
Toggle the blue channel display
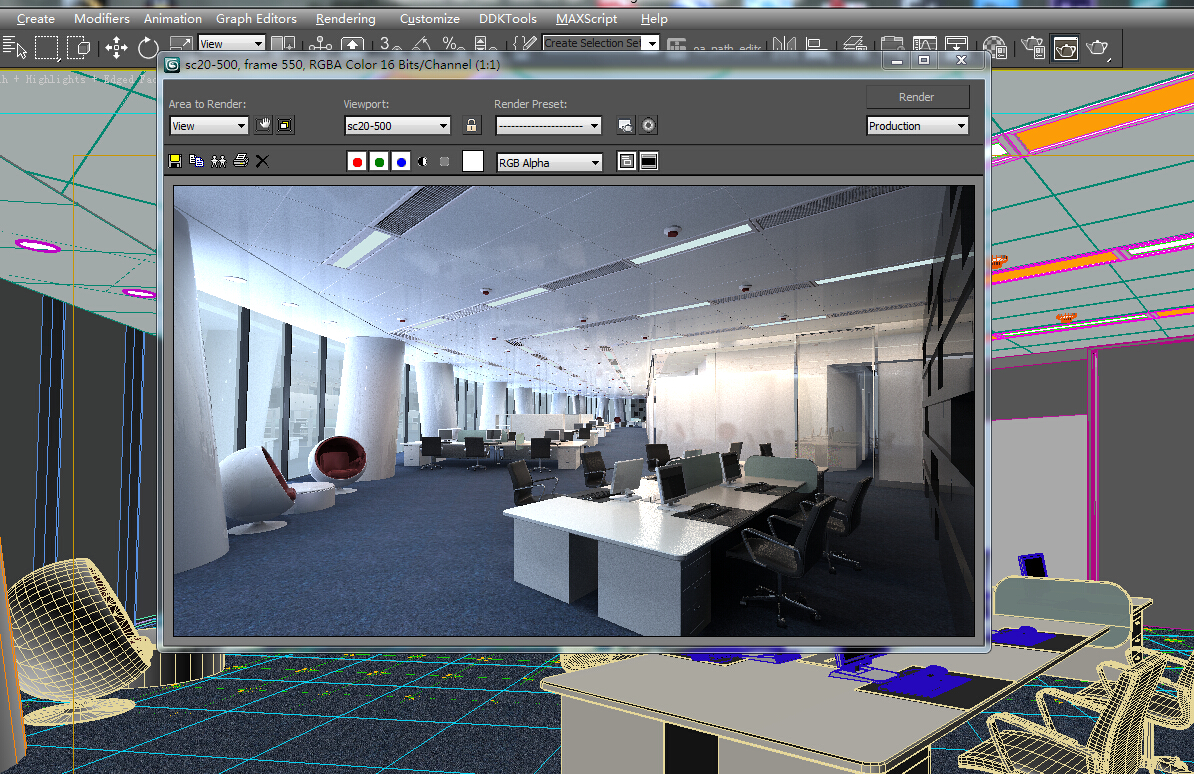[x=401, y=162]
